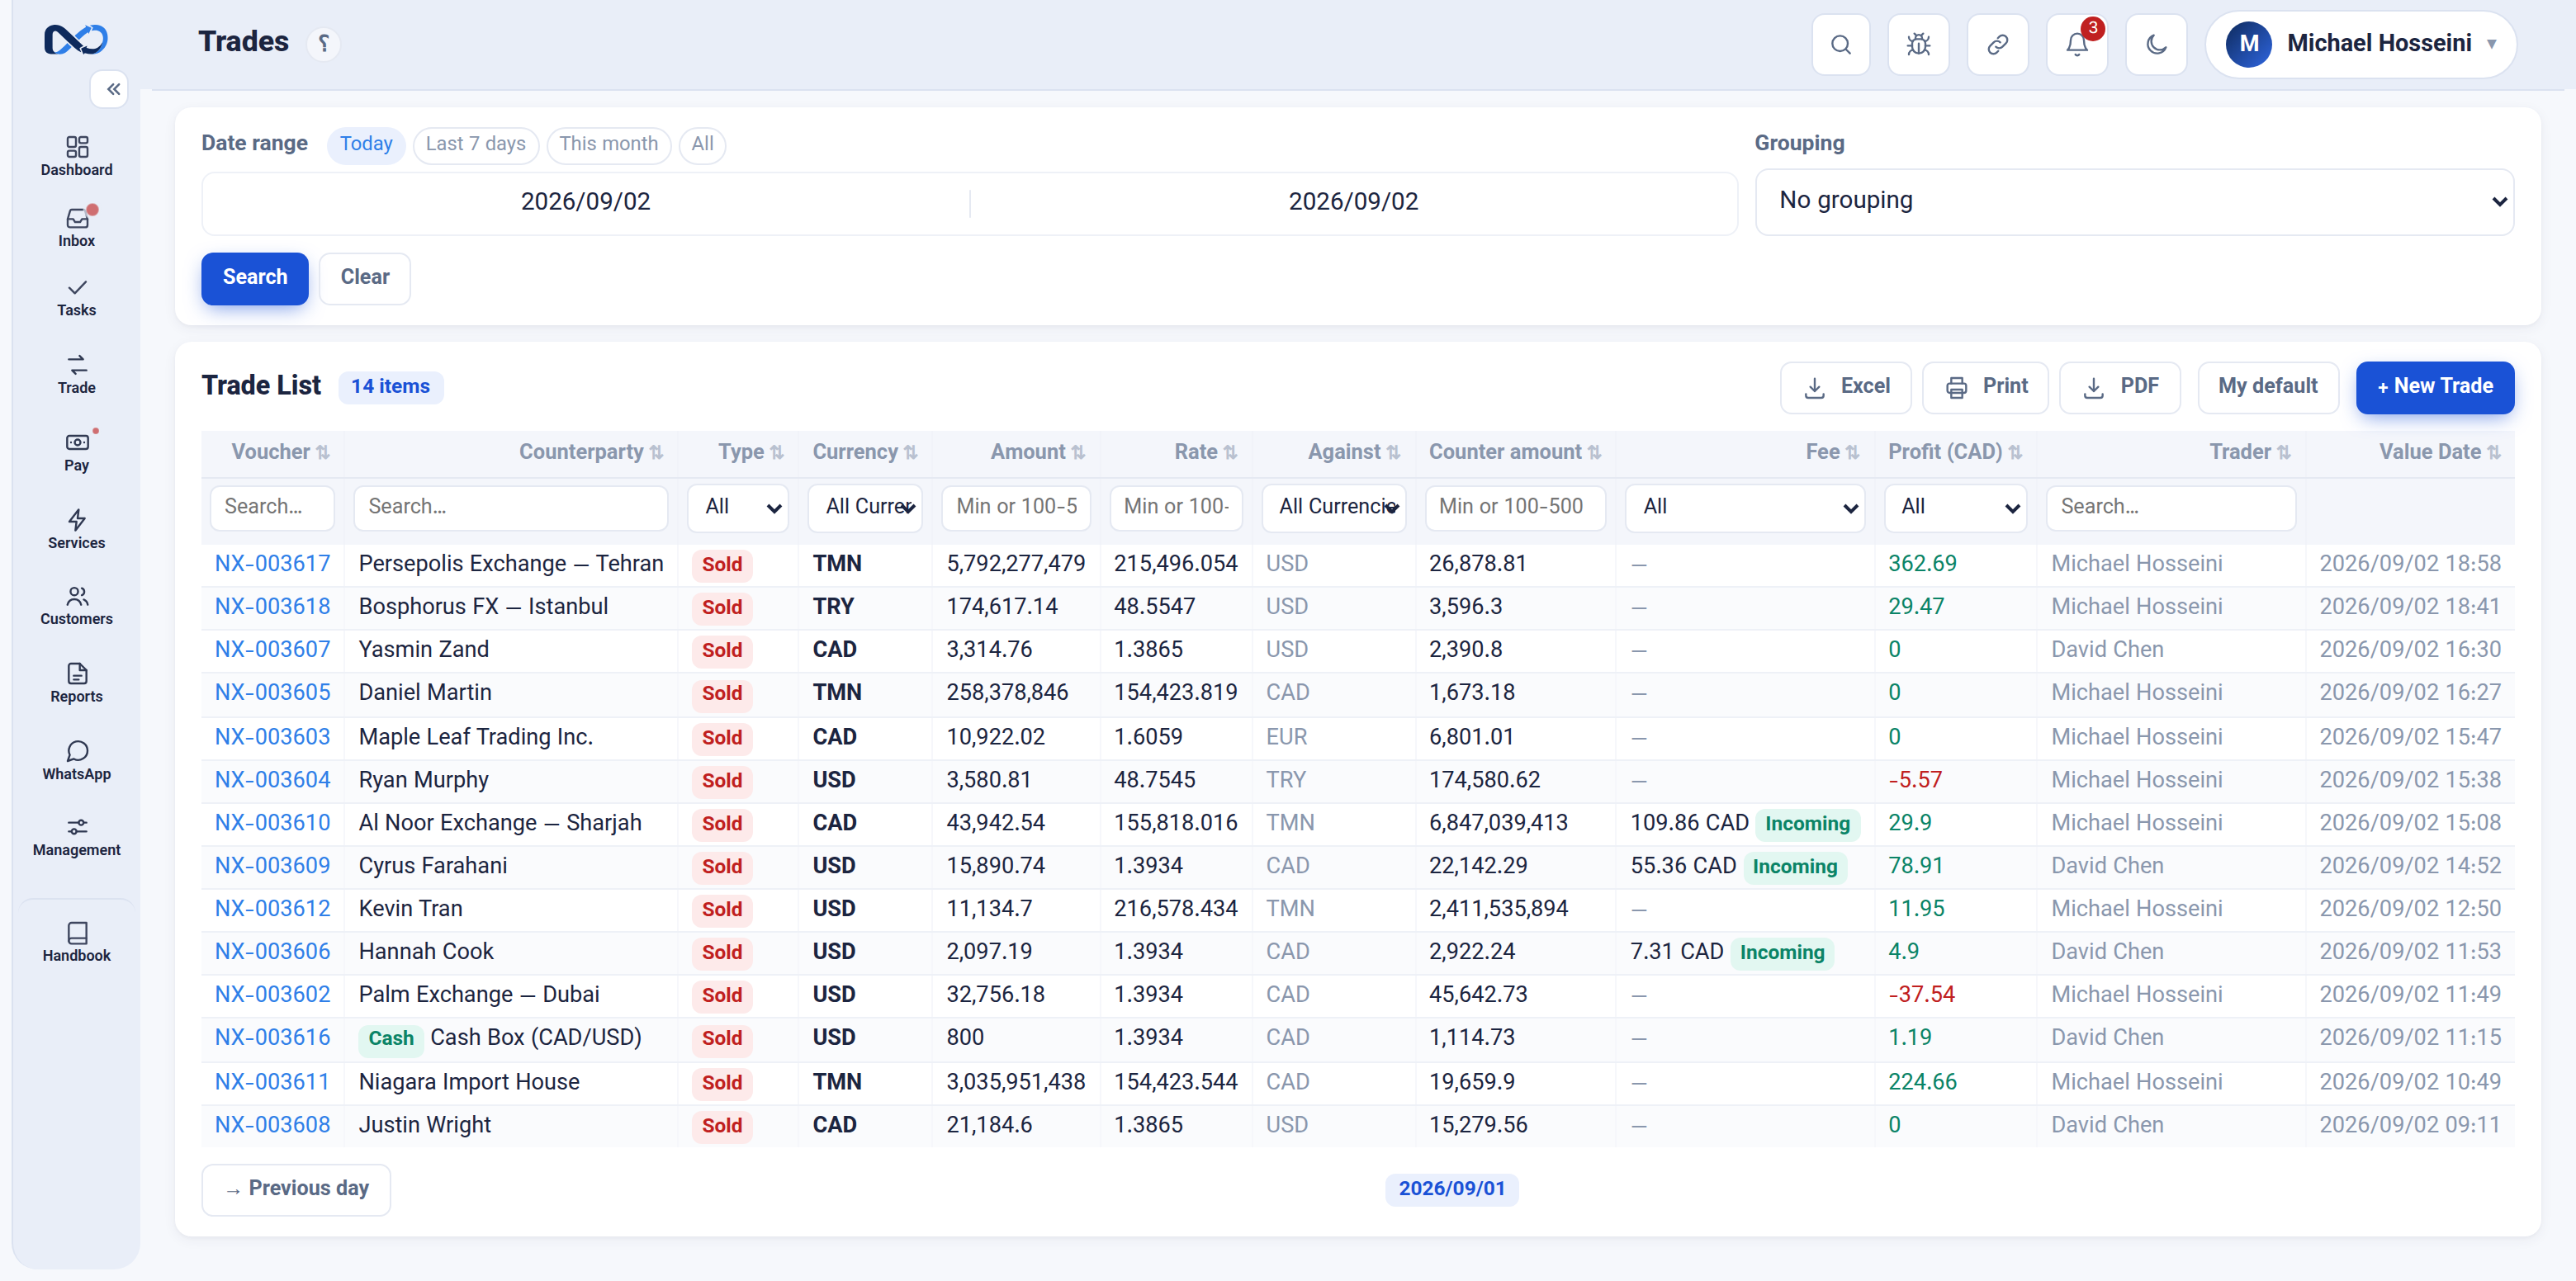Click the Trades help question icon
This screenshot has width=2576, height=1281.
pyautogui.click(x=323, y=43)
